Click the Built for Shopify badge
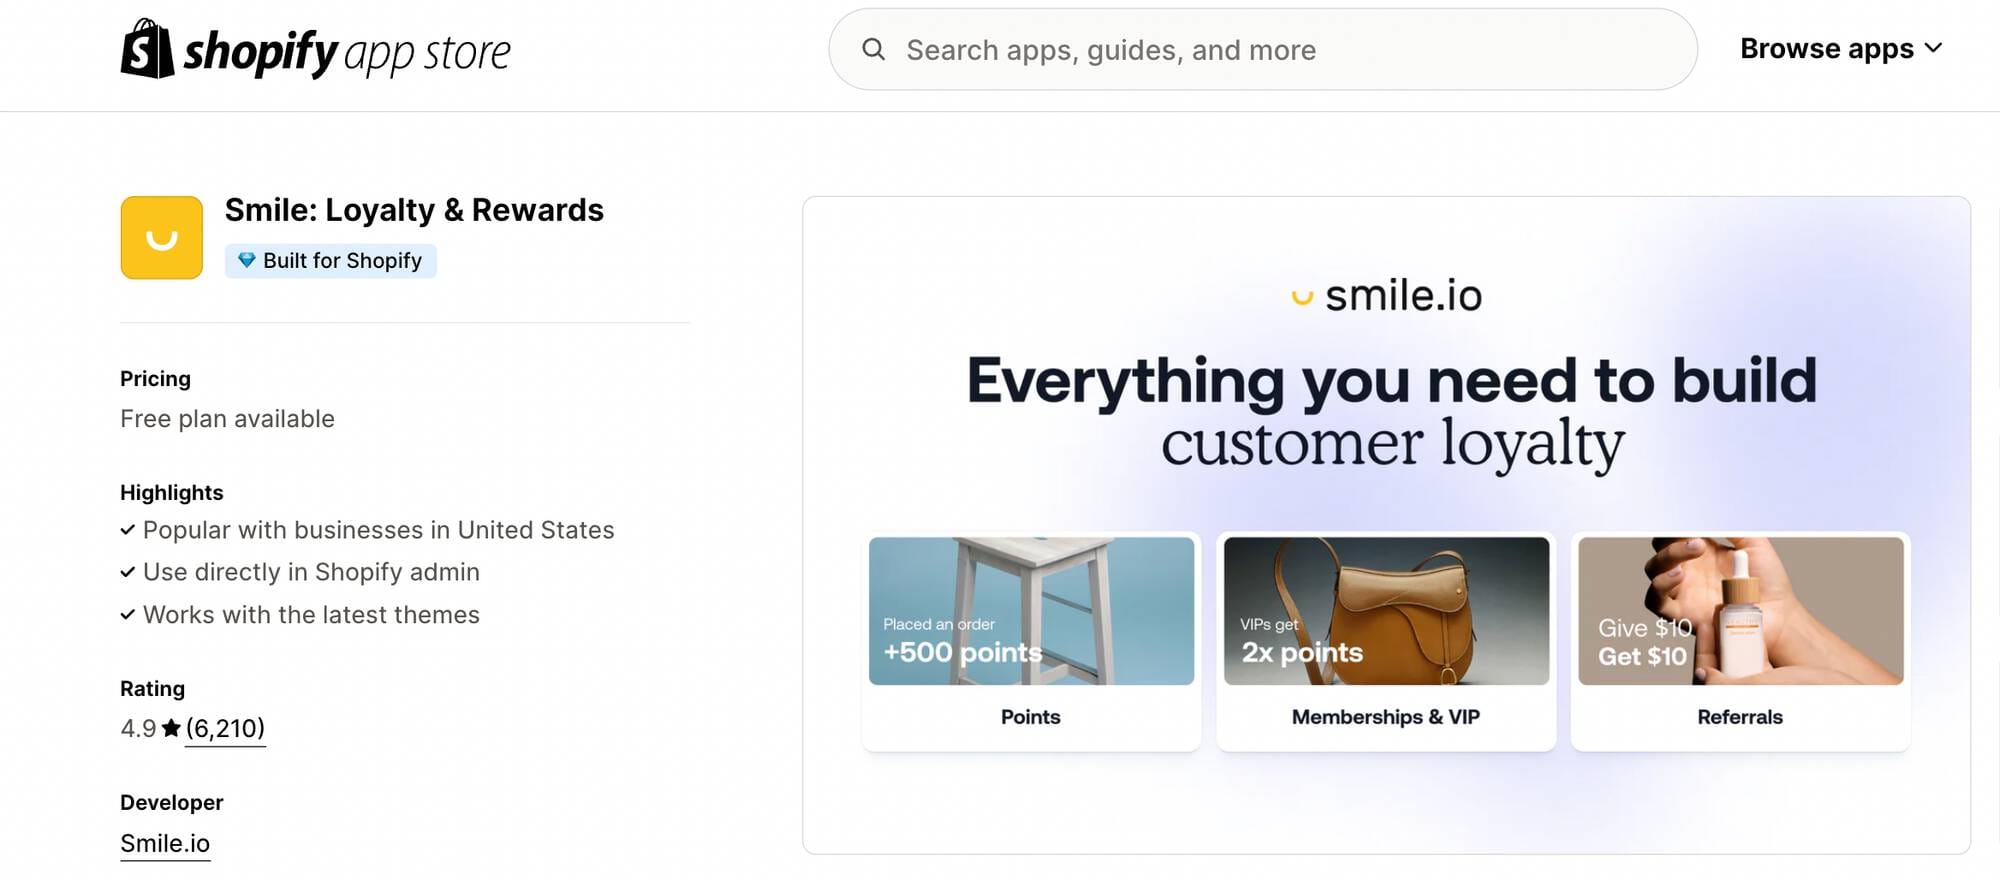This screenshot has width=2000, height=880. click(x=330, y=261)
